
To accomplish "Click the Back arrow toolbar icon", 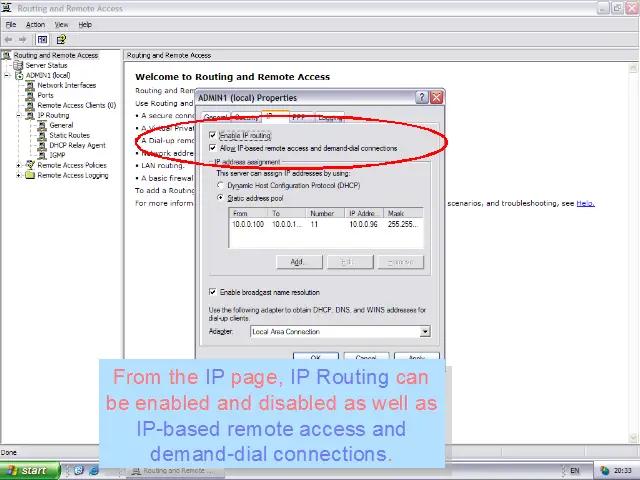I will click(8, 40).
